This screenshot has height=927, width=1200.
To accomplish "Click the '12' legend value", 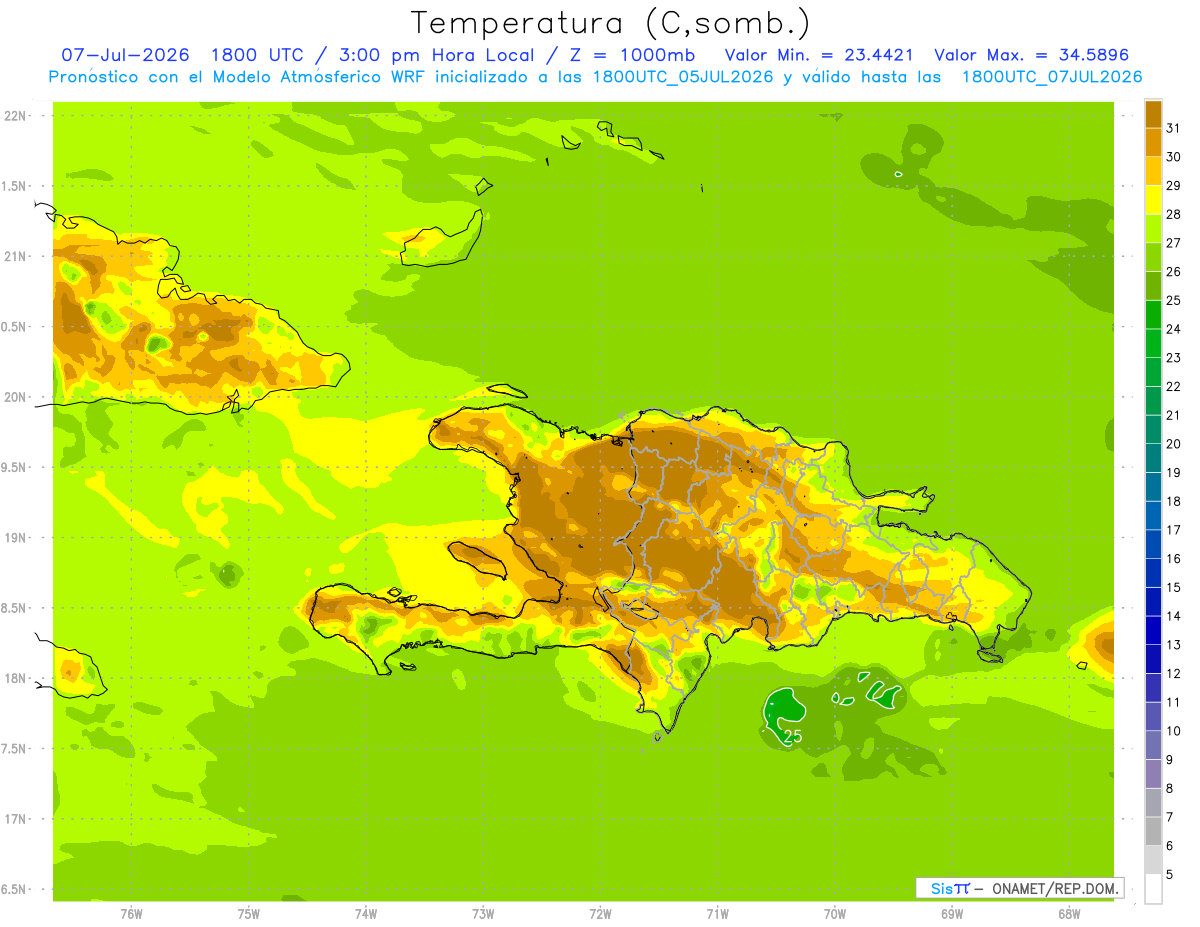I will point(1174,673).
